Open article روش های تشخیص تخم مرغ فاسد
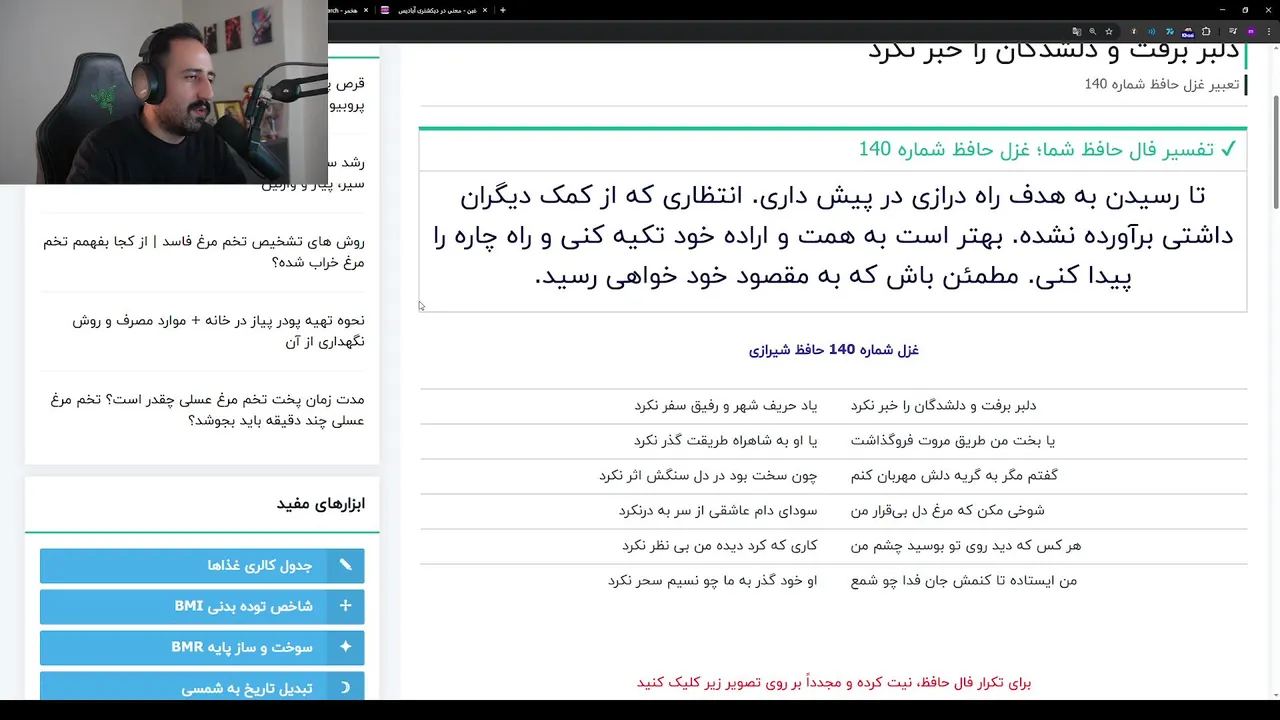This screenshot has width=1280, height=720. (204, 252)
